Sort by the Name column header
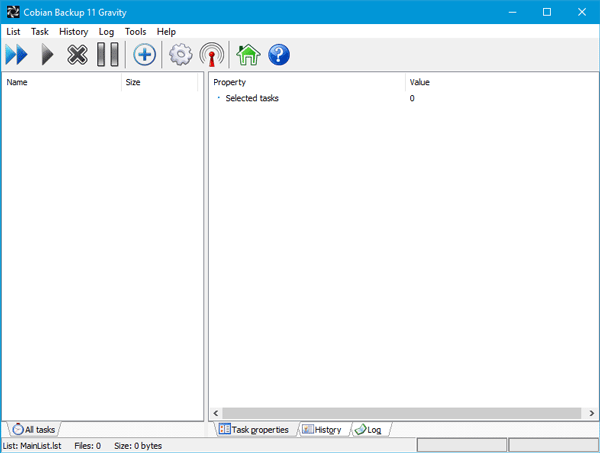Viewport: 600px width, 453px height. (x=62, y=82)
